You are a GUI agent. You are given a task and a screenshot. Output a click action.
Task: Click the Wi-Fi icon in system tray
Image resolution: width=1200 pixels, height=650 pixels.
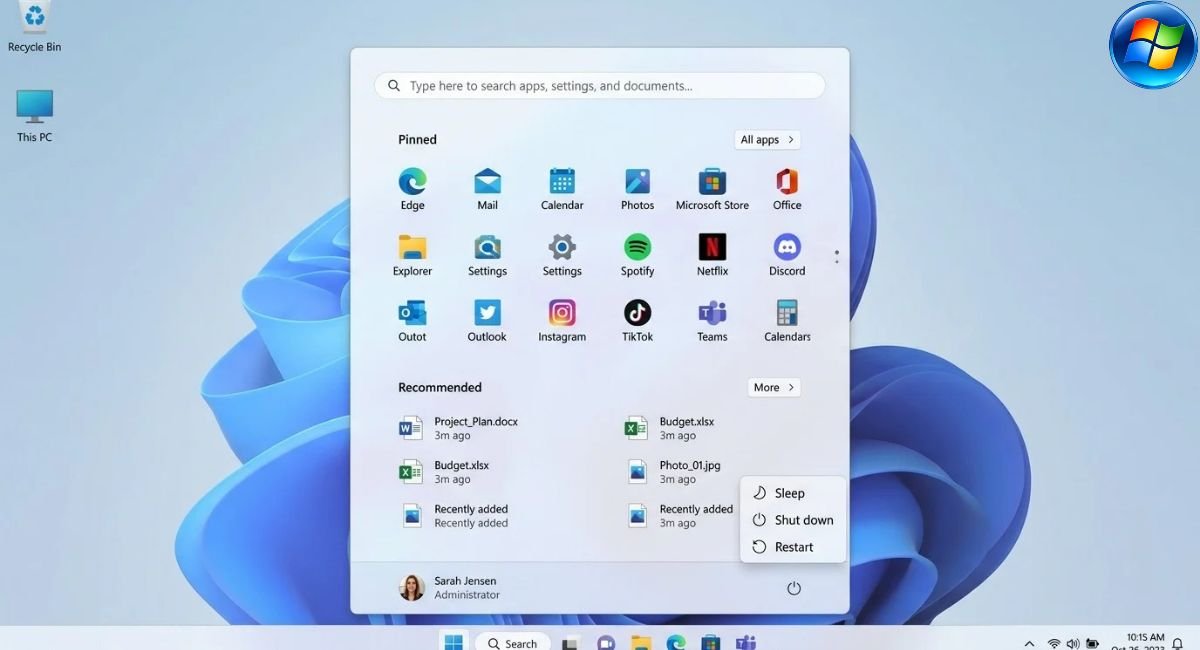tap(1054, 643)
